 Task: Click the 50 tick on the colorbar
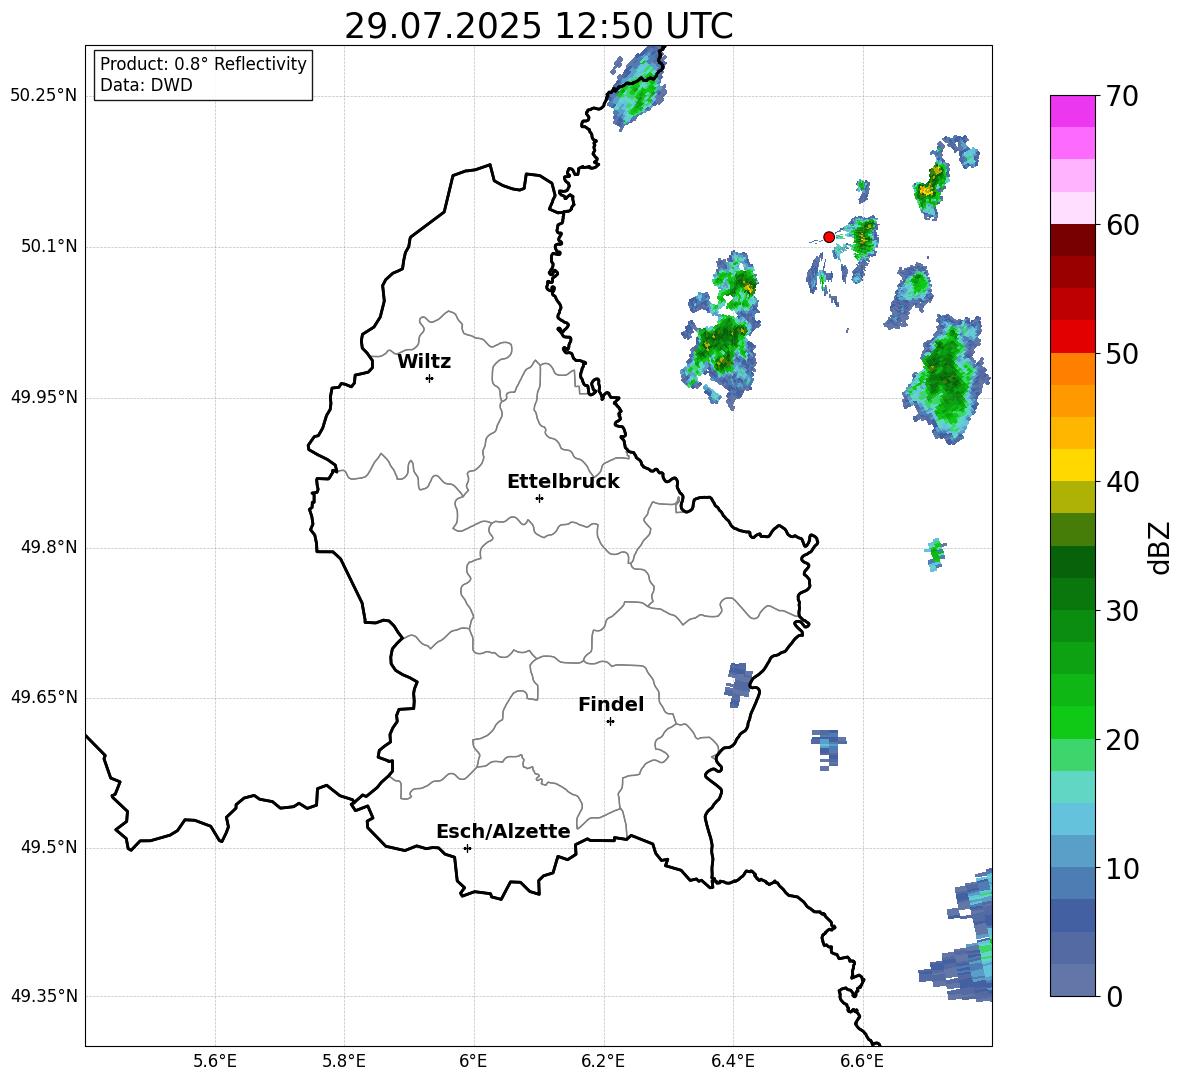[1122, 353]
